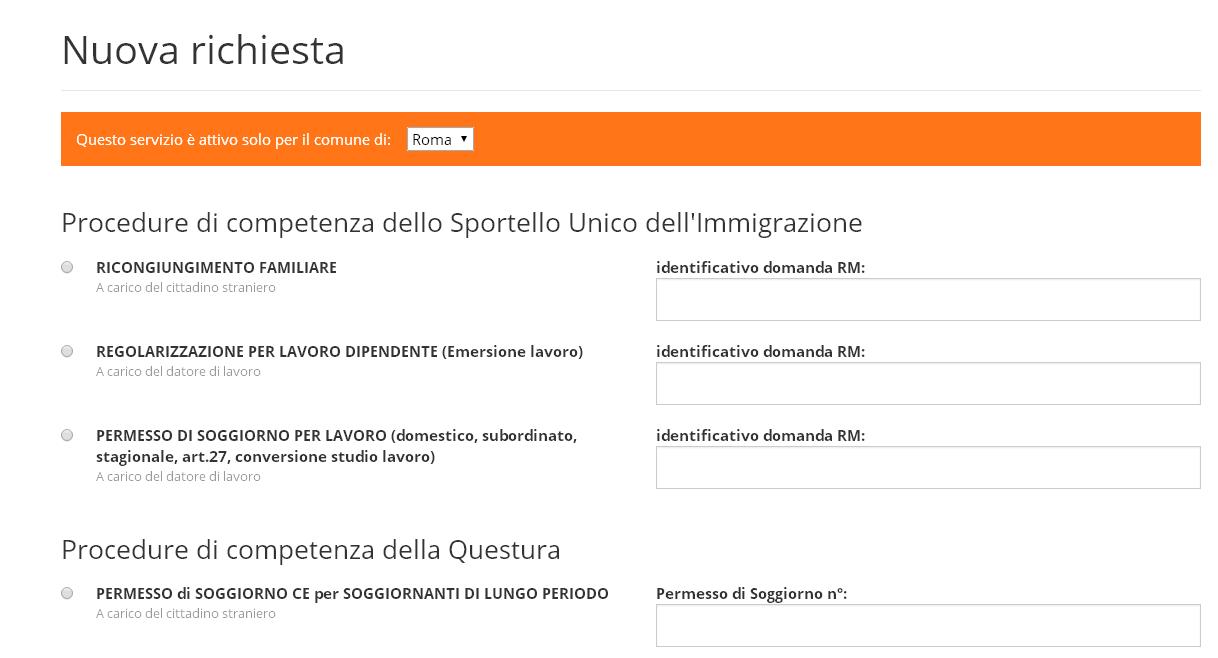1218x658 pixels.
Task: Click the 'Permesso di Soggiorno n°' field label
Action: [x=751, y=594]
